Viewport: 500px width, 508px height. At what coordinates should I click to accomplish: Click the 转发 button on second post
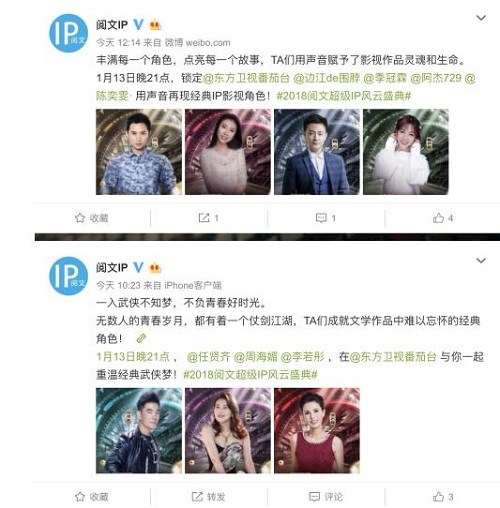pyautogui.click(x=208, y=497)
